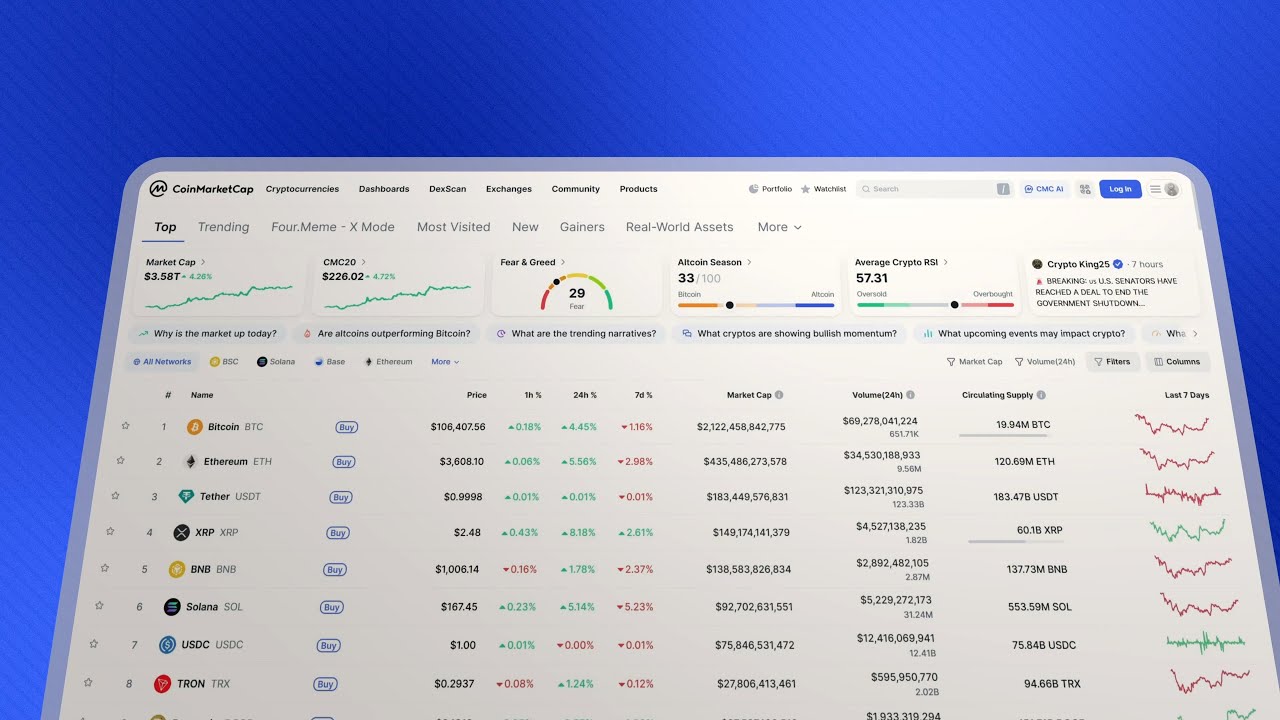1280x720 pixels.
Task: Open the CMC AI button
Action: (1044, 189)
